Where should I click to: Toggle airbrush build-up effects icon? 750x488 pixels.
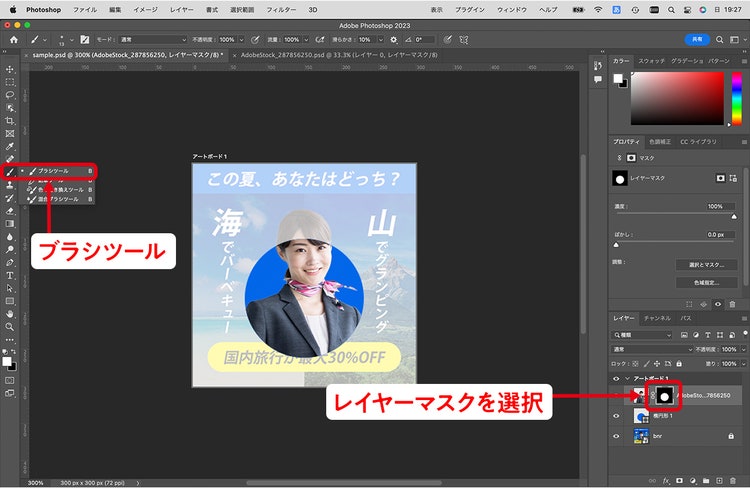[x=320, y=40]
